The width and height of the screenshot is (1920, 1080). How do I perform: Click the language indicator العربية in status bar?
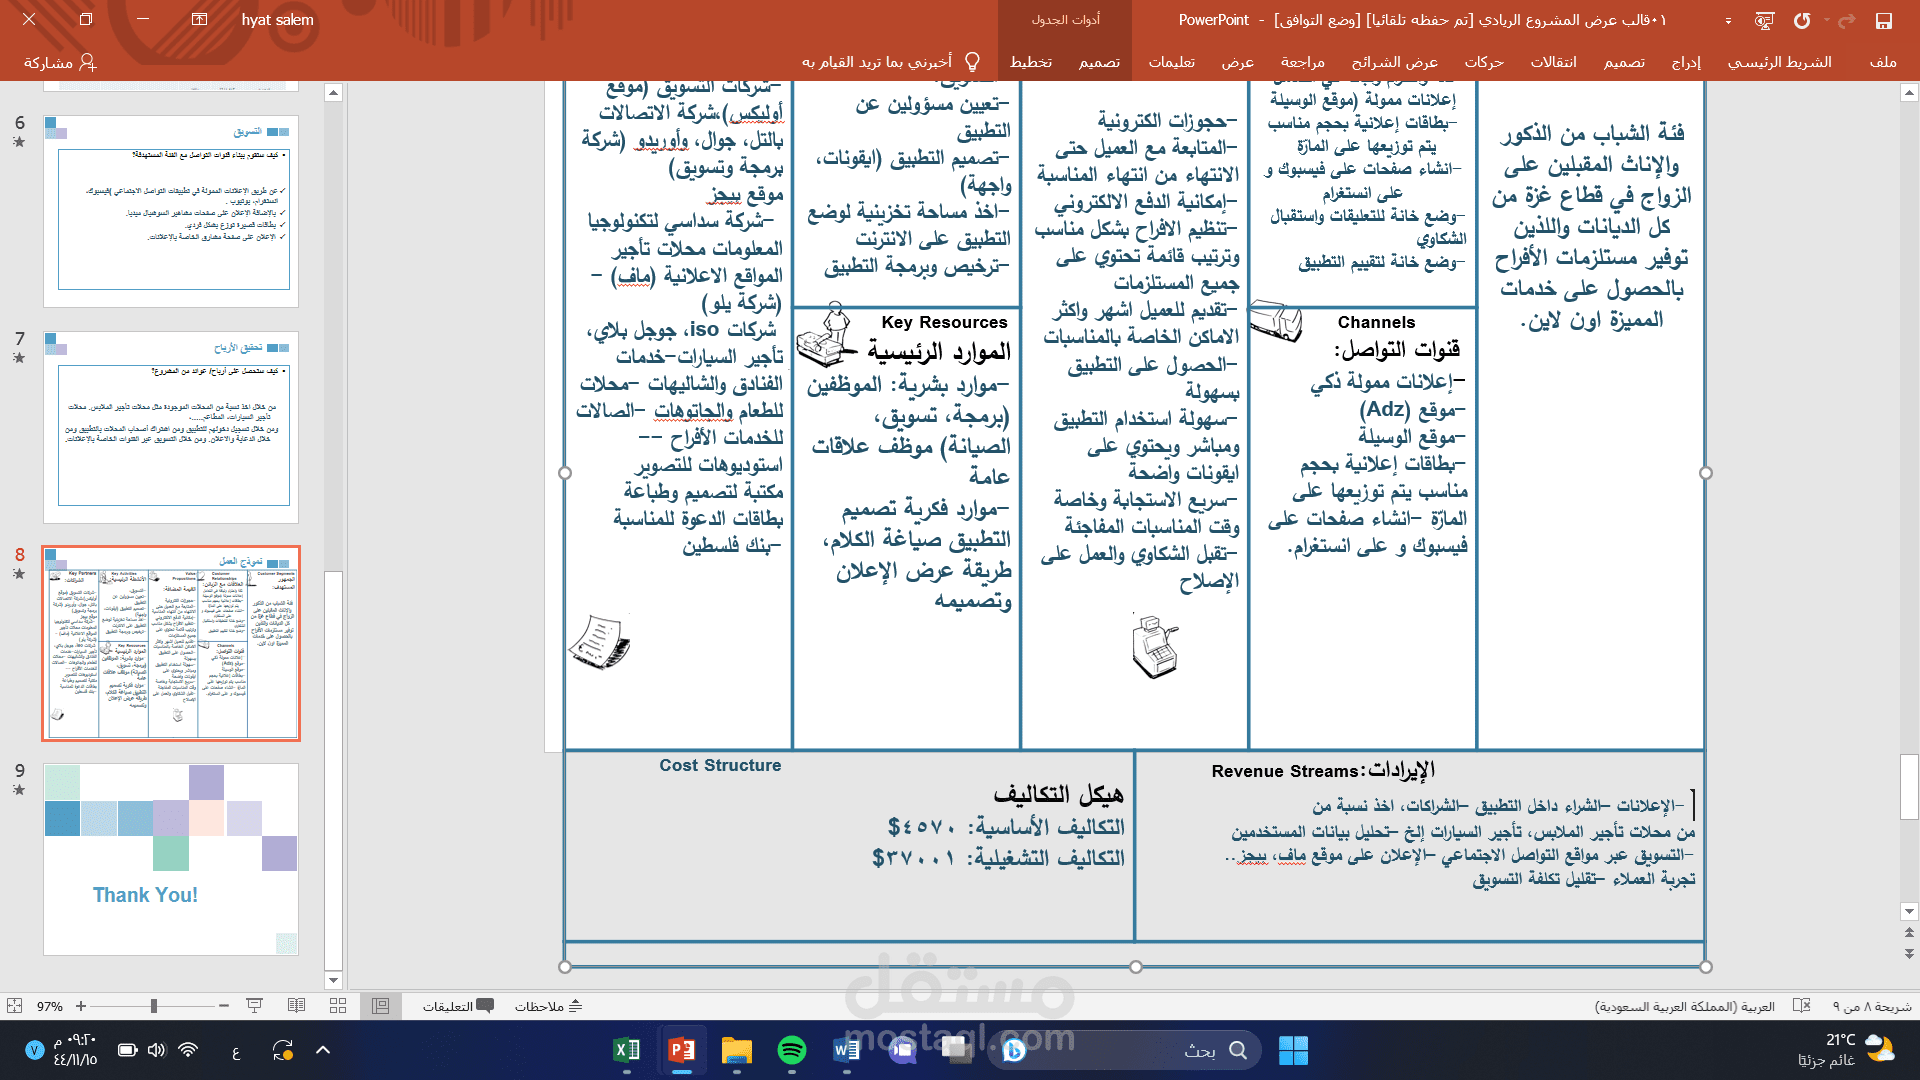tap(1684, 1006)
